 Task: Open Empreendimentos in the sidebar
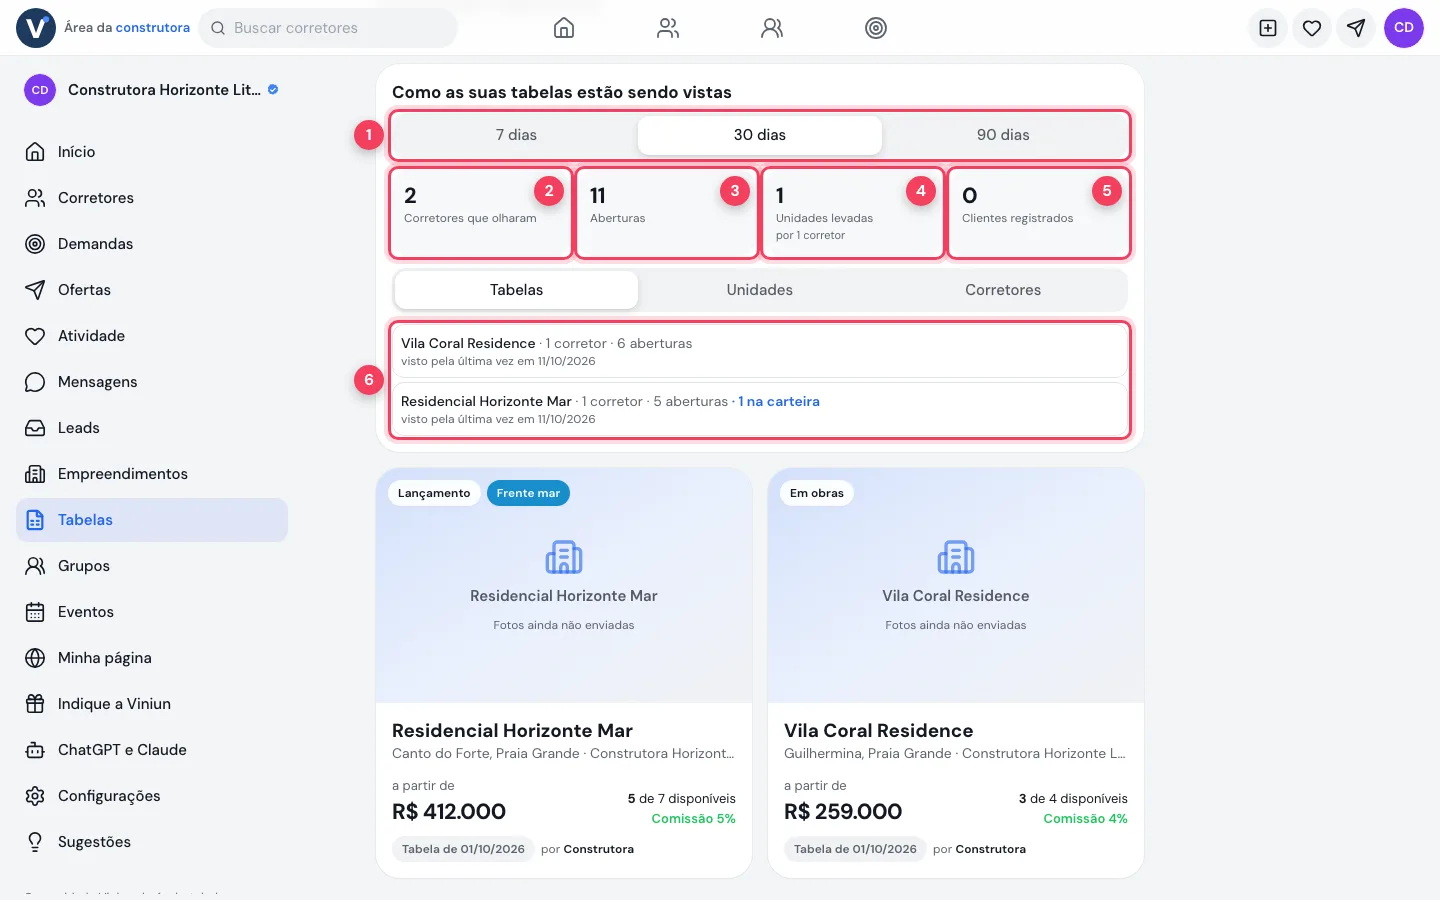click(152, 474)
